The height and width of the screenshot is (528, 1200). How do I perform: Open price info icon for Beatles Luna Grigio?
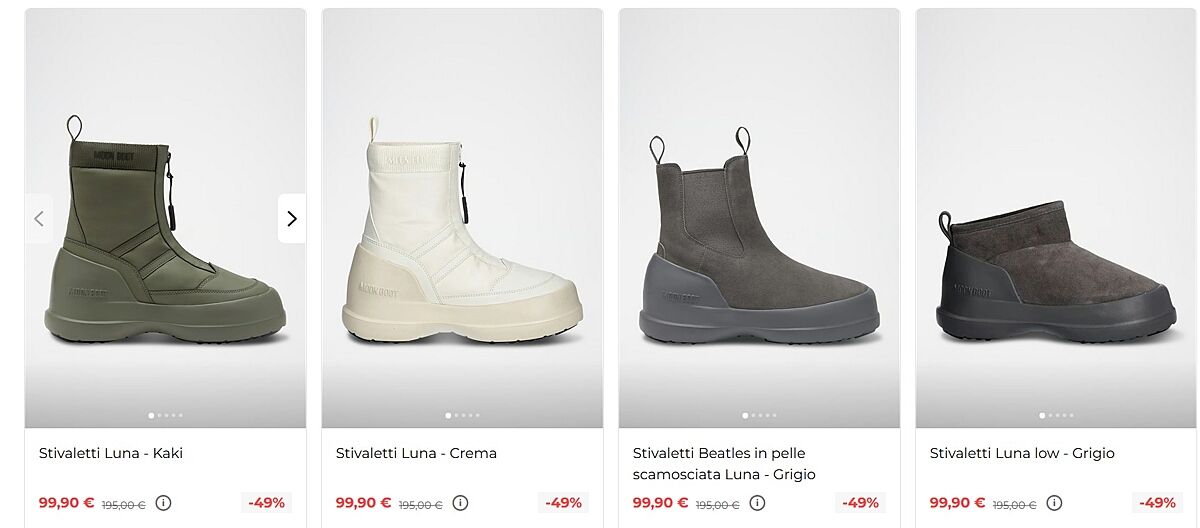pos(757,503)
